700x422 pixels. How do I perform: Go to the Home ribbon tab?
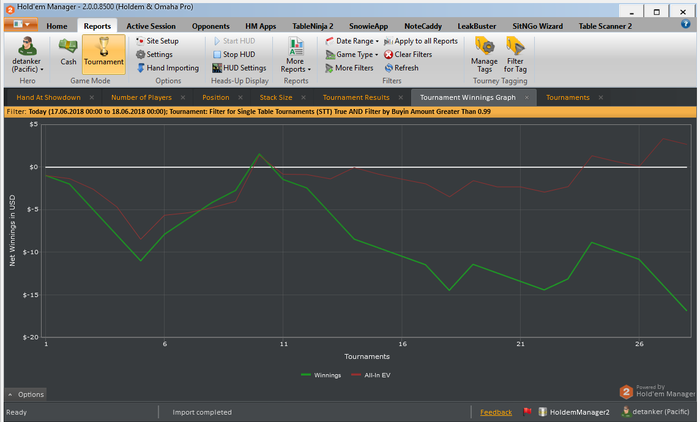[x=57, y=26]
